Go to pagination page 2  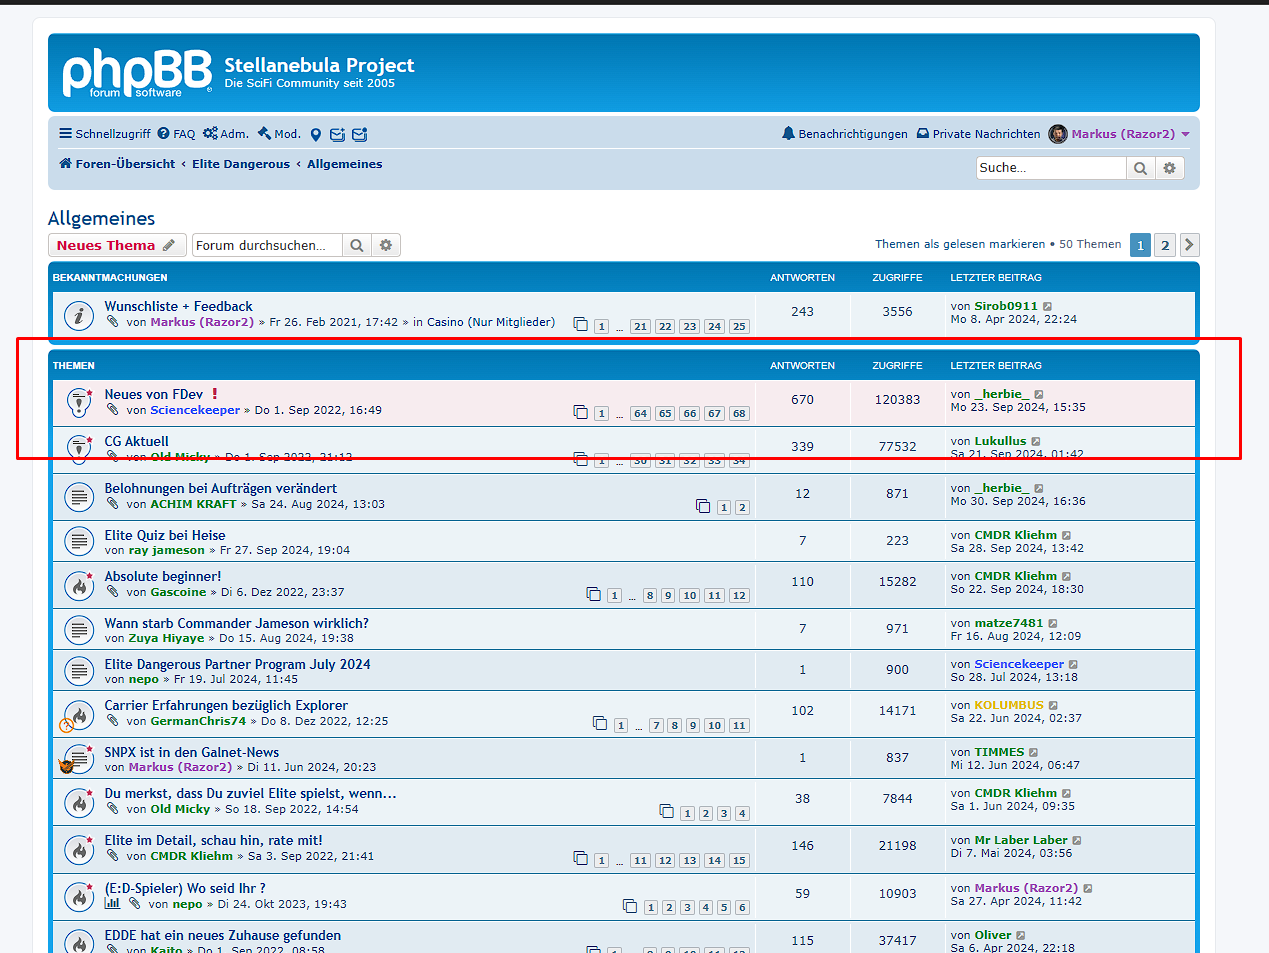(1165, 245)
